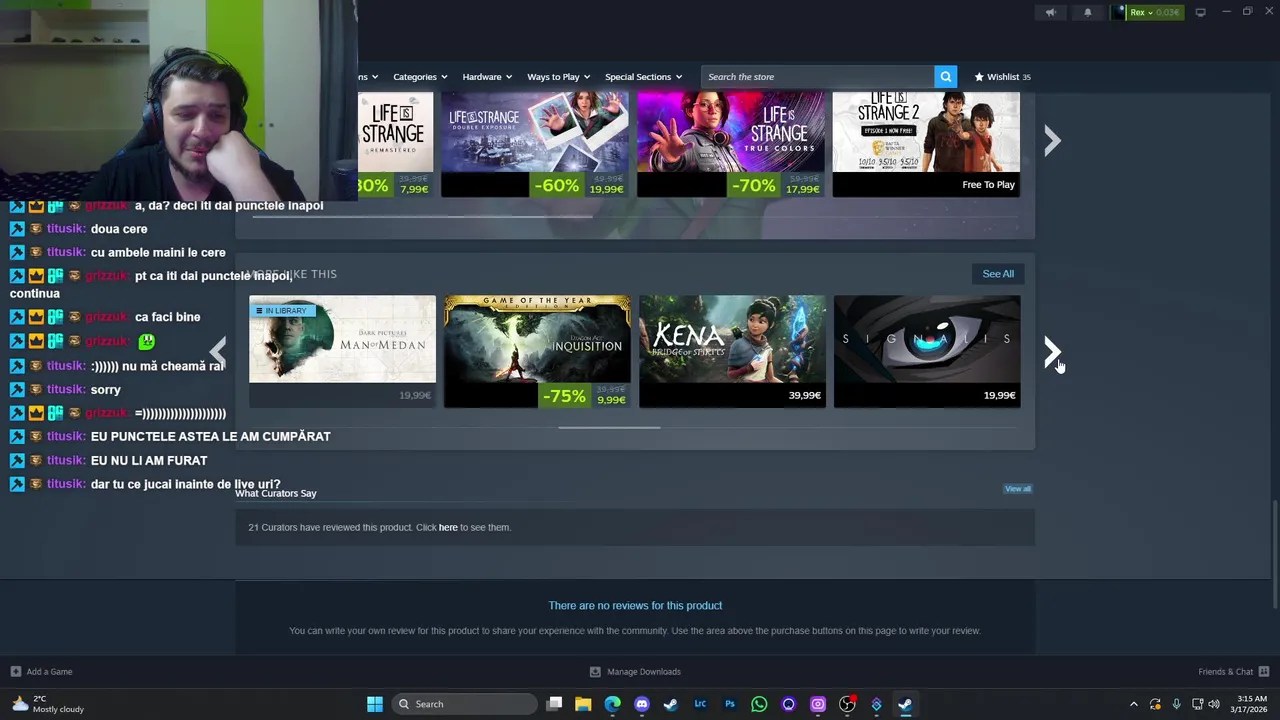Screen dimensions: 1280x720
Task: Click View all curators button
Action: tap(1018, 489)
